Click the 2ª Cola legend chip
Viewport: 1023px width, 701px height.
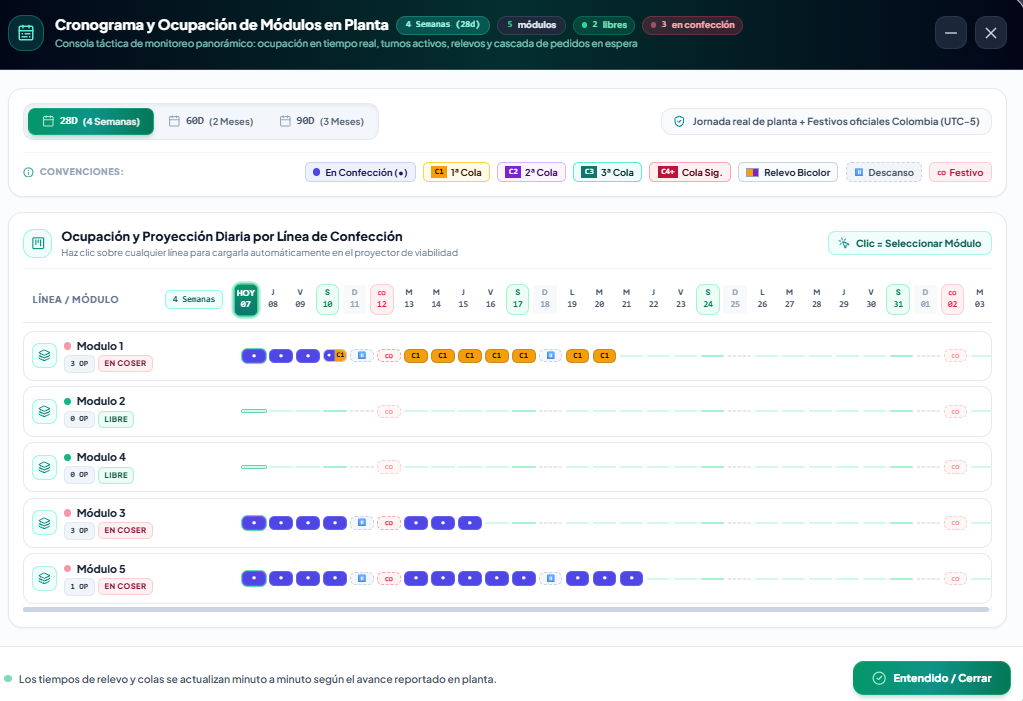pos(531,172)
